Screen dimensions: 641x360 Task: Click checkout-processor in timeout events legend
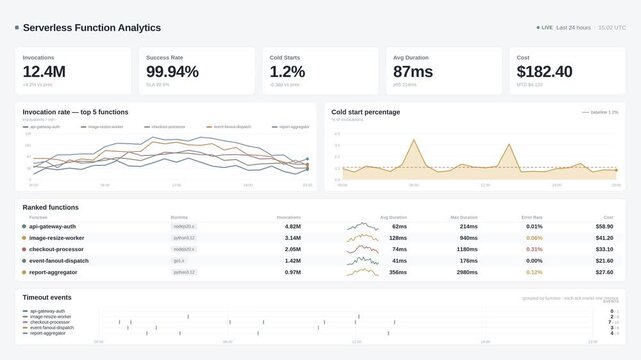[x=47, y=322]
